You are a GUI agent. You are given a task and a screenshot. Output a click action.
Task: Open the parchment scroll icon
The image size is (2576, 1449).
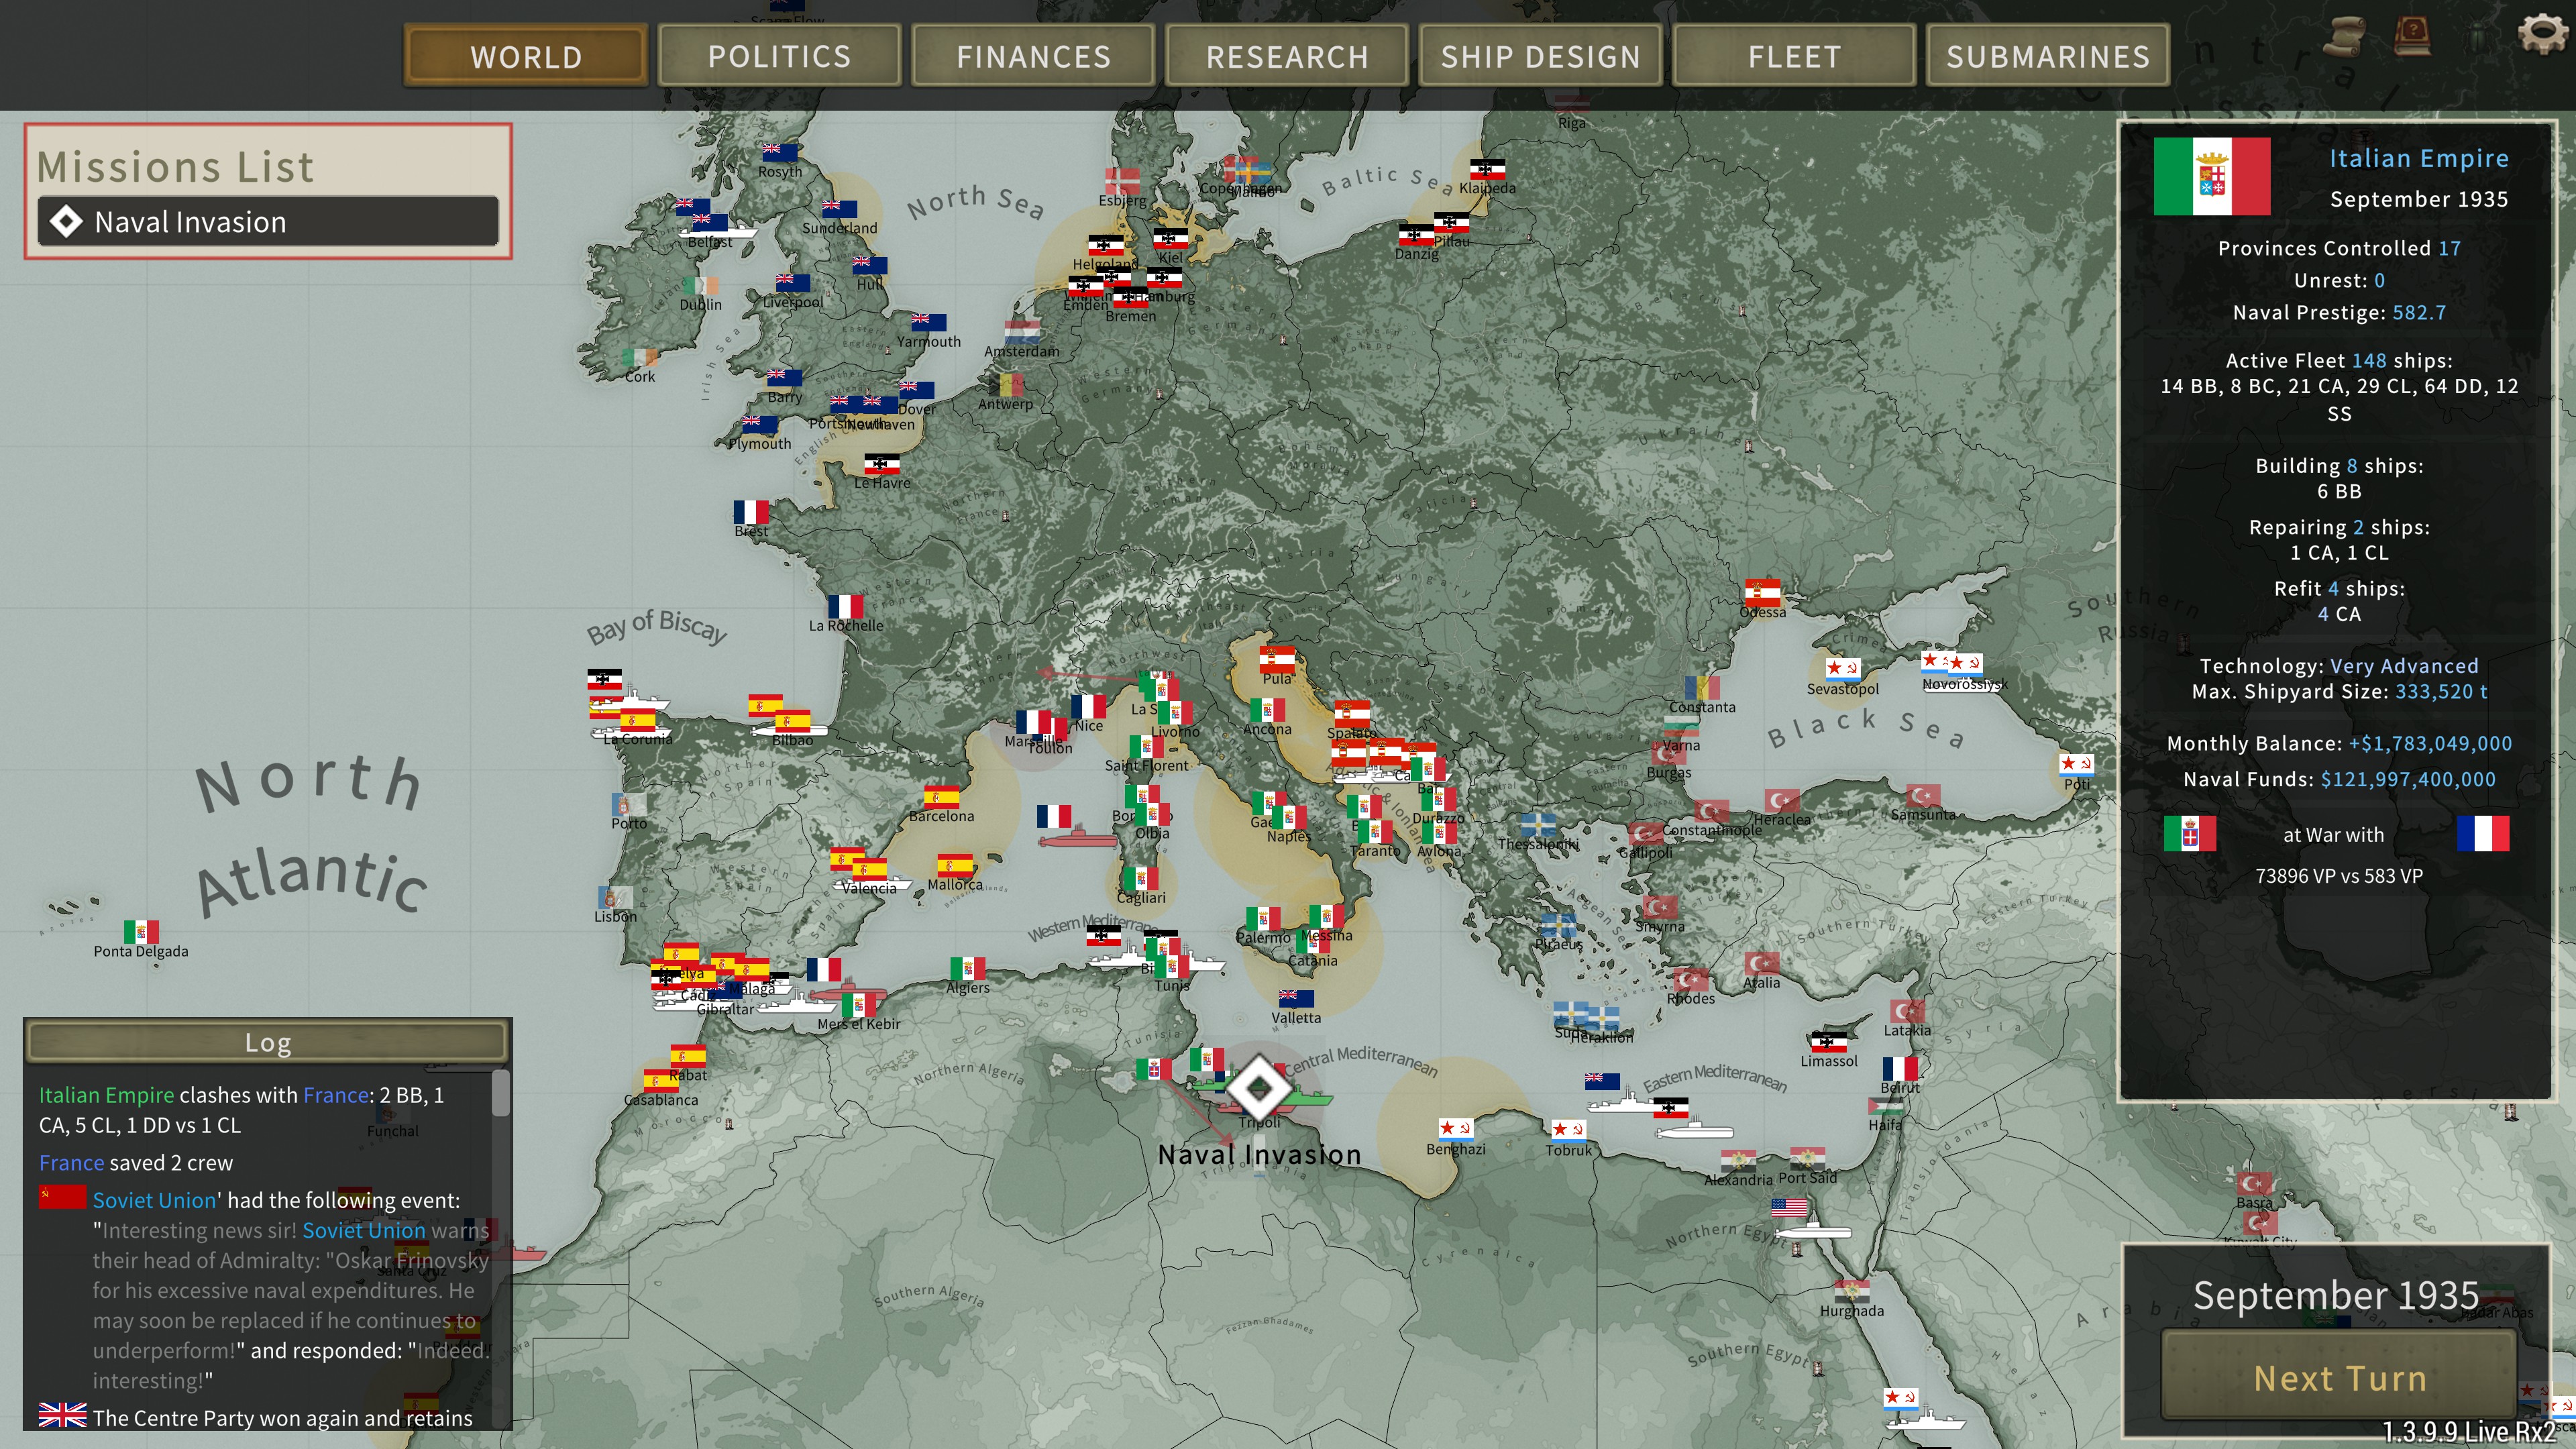coord(2344,38)
